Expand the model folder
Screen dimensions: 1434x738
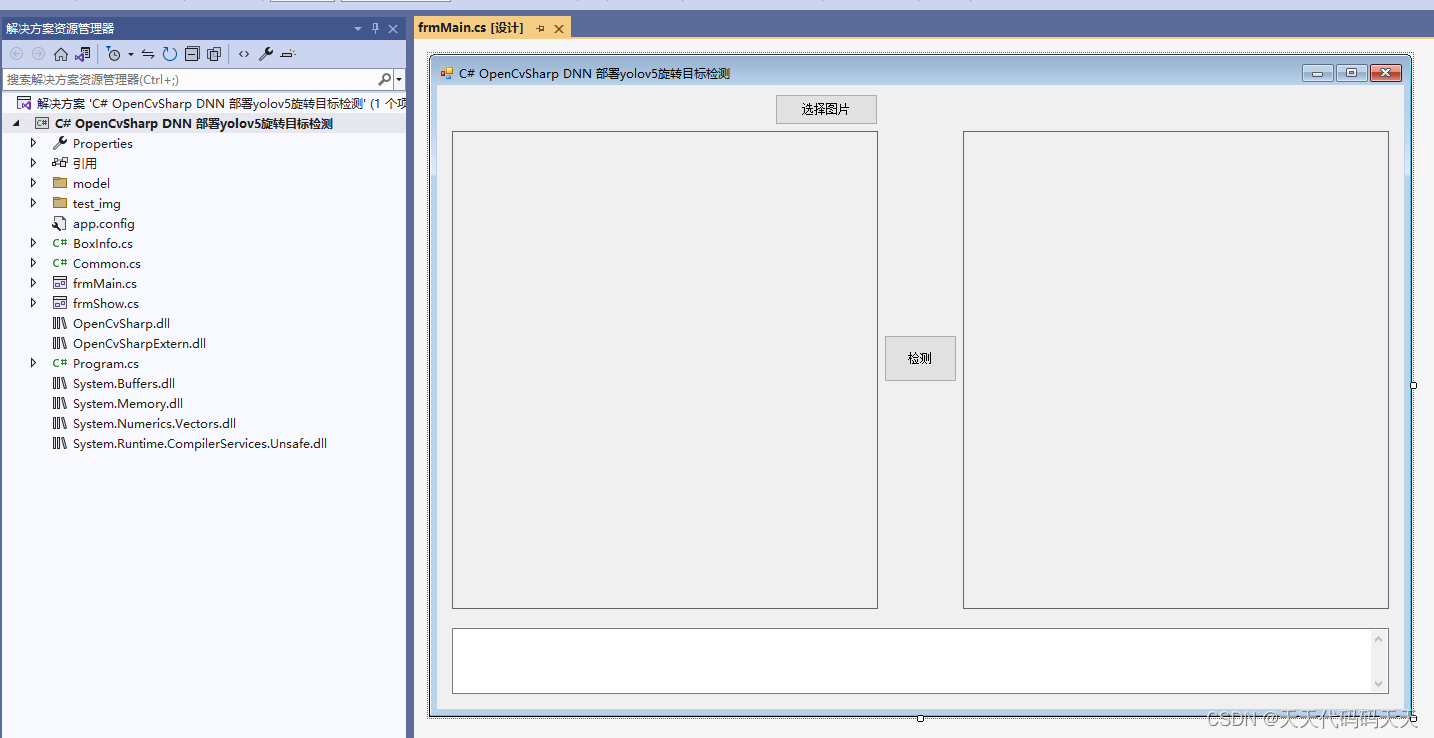point(33,183)
